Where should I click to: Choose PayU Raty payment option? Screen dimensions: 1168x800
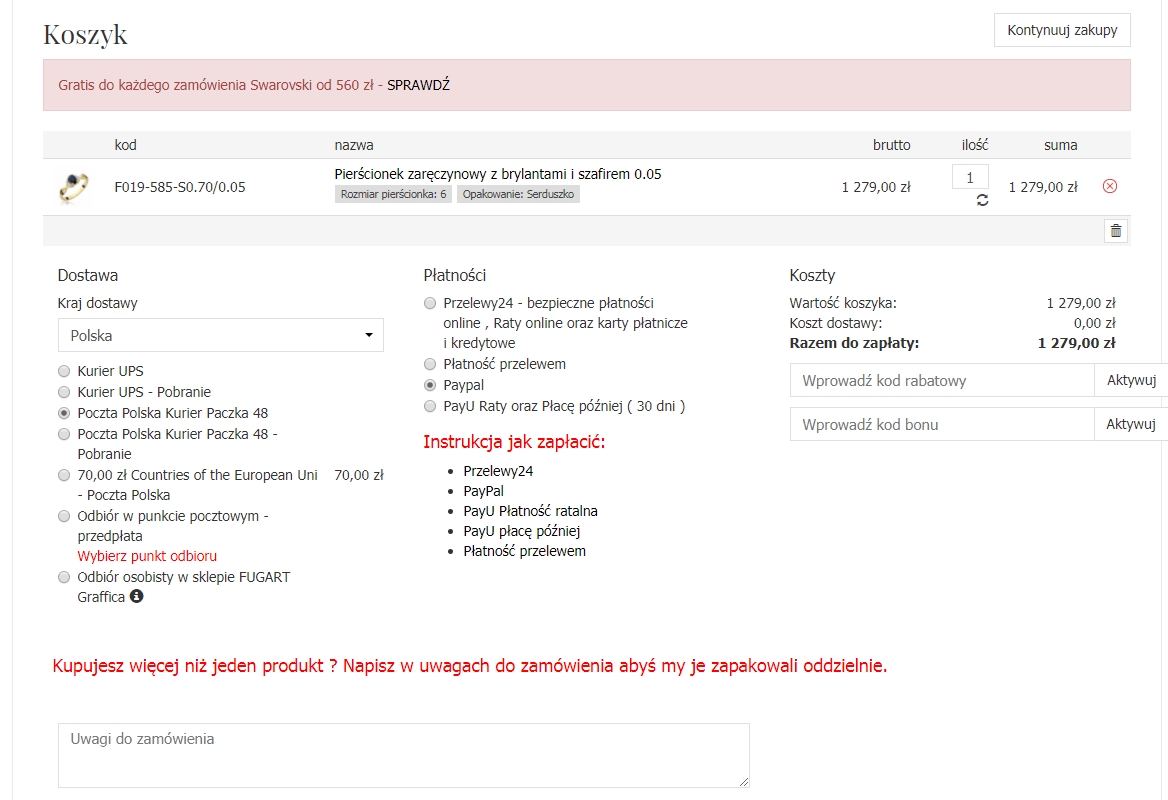tap(430, 406)
